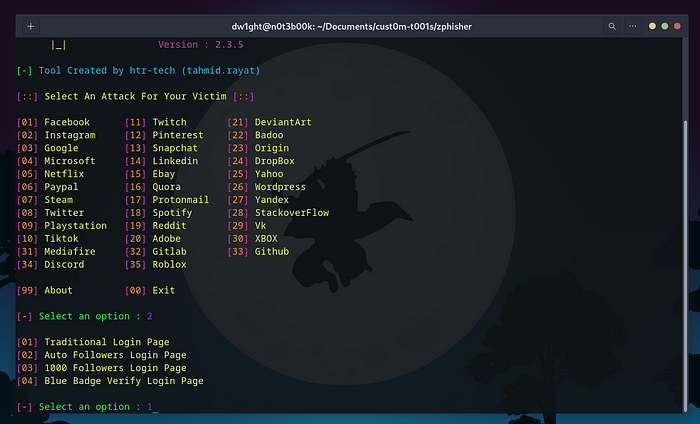The image size is (700, 424).
Task: Click the '[16] Quora' entry
Action: click(x=153, y=187)
